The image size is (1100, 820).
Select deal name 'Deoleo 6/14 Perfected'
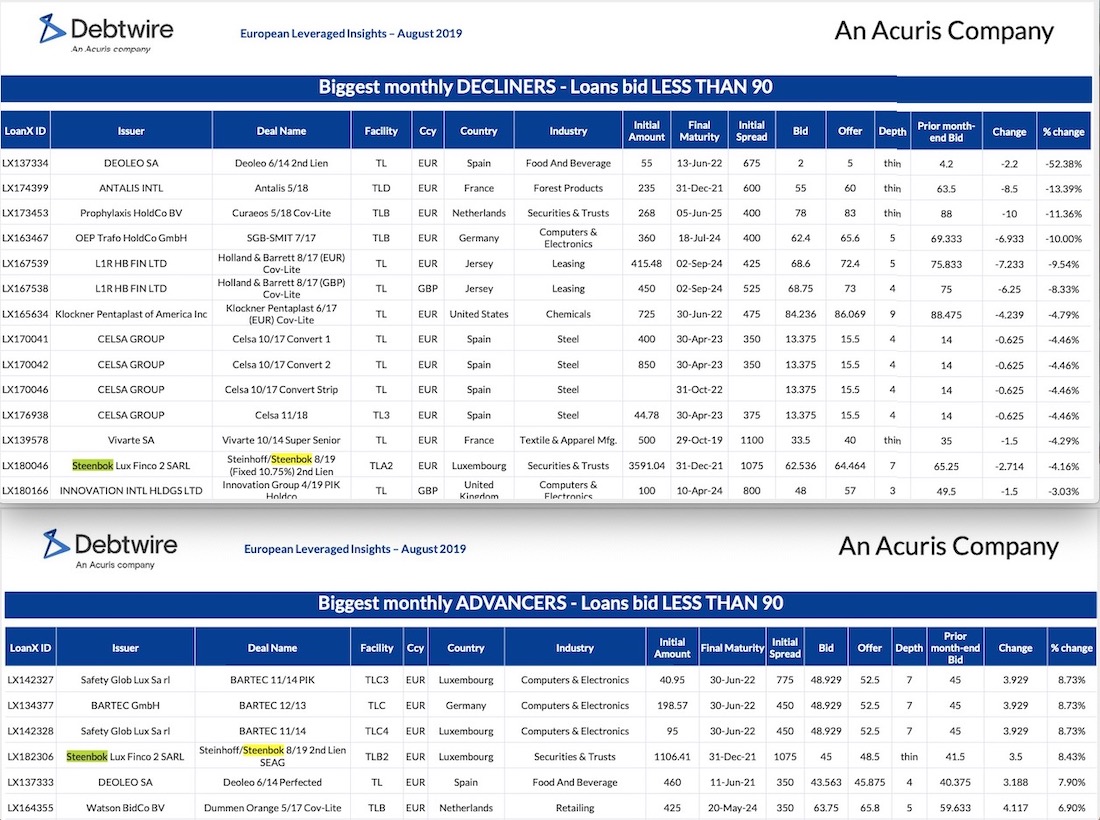click(x=272, y=781)
